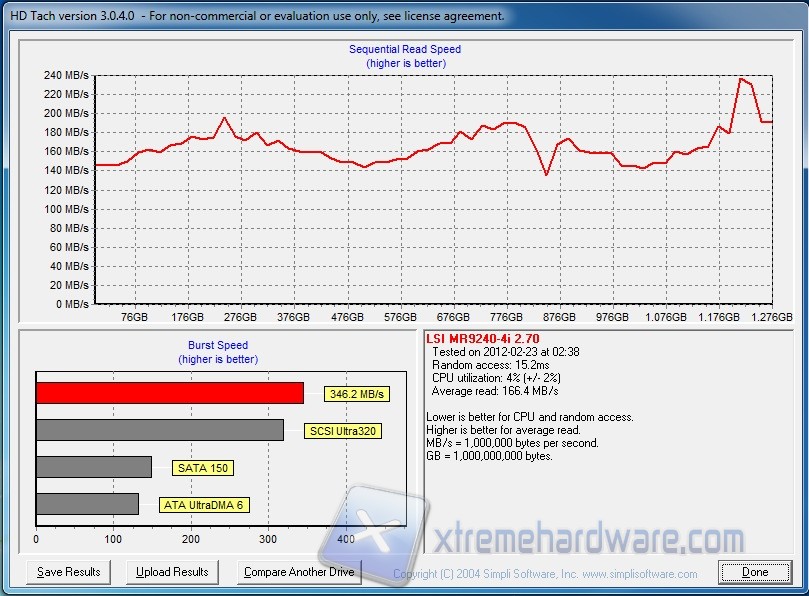Select the SCSI Ultra320 yellow label
The height and width of the screenshot is (596, 809).
click(x=344, y=431)
